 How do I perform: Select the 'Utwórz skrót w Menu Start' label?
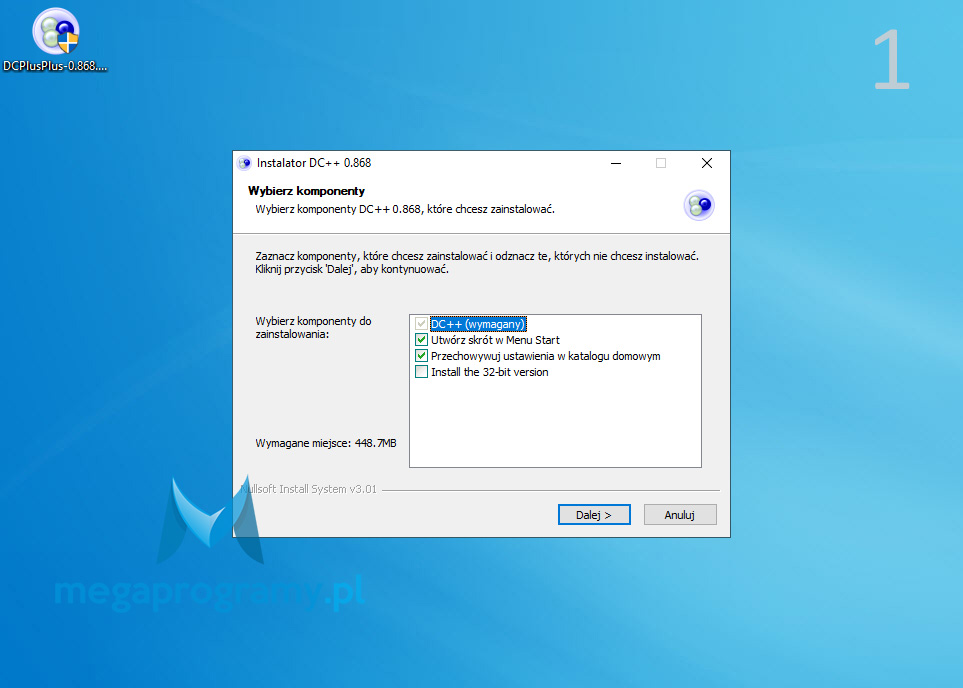click(495, 340)
